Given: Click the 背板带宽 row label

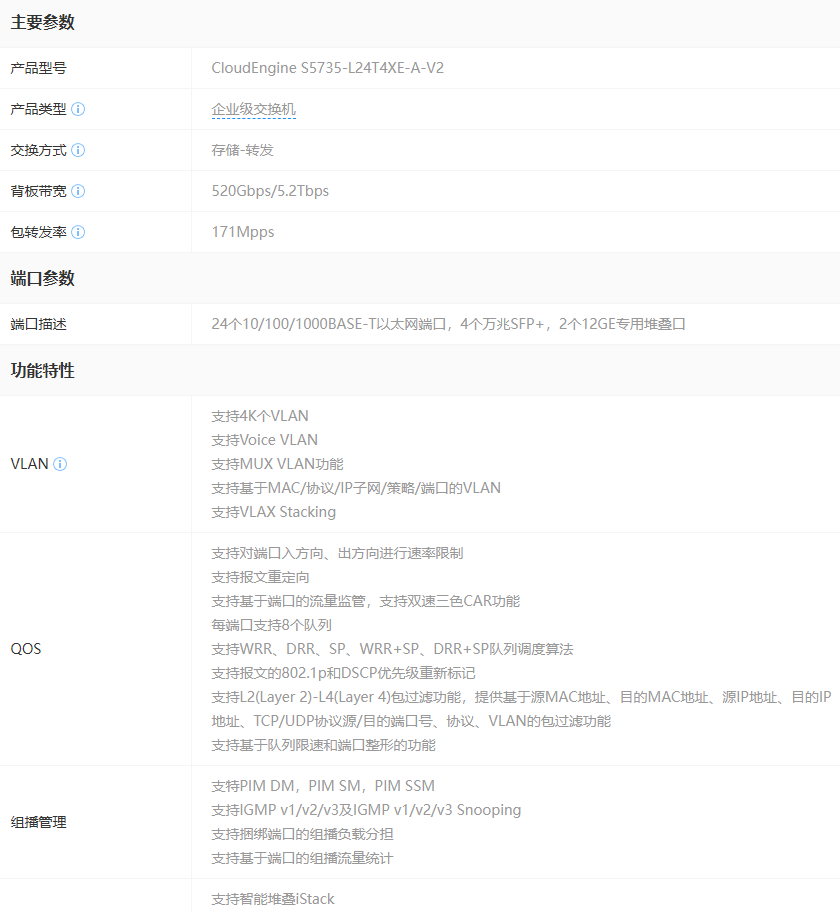Looking at the screenshot, I should [38, 191].
